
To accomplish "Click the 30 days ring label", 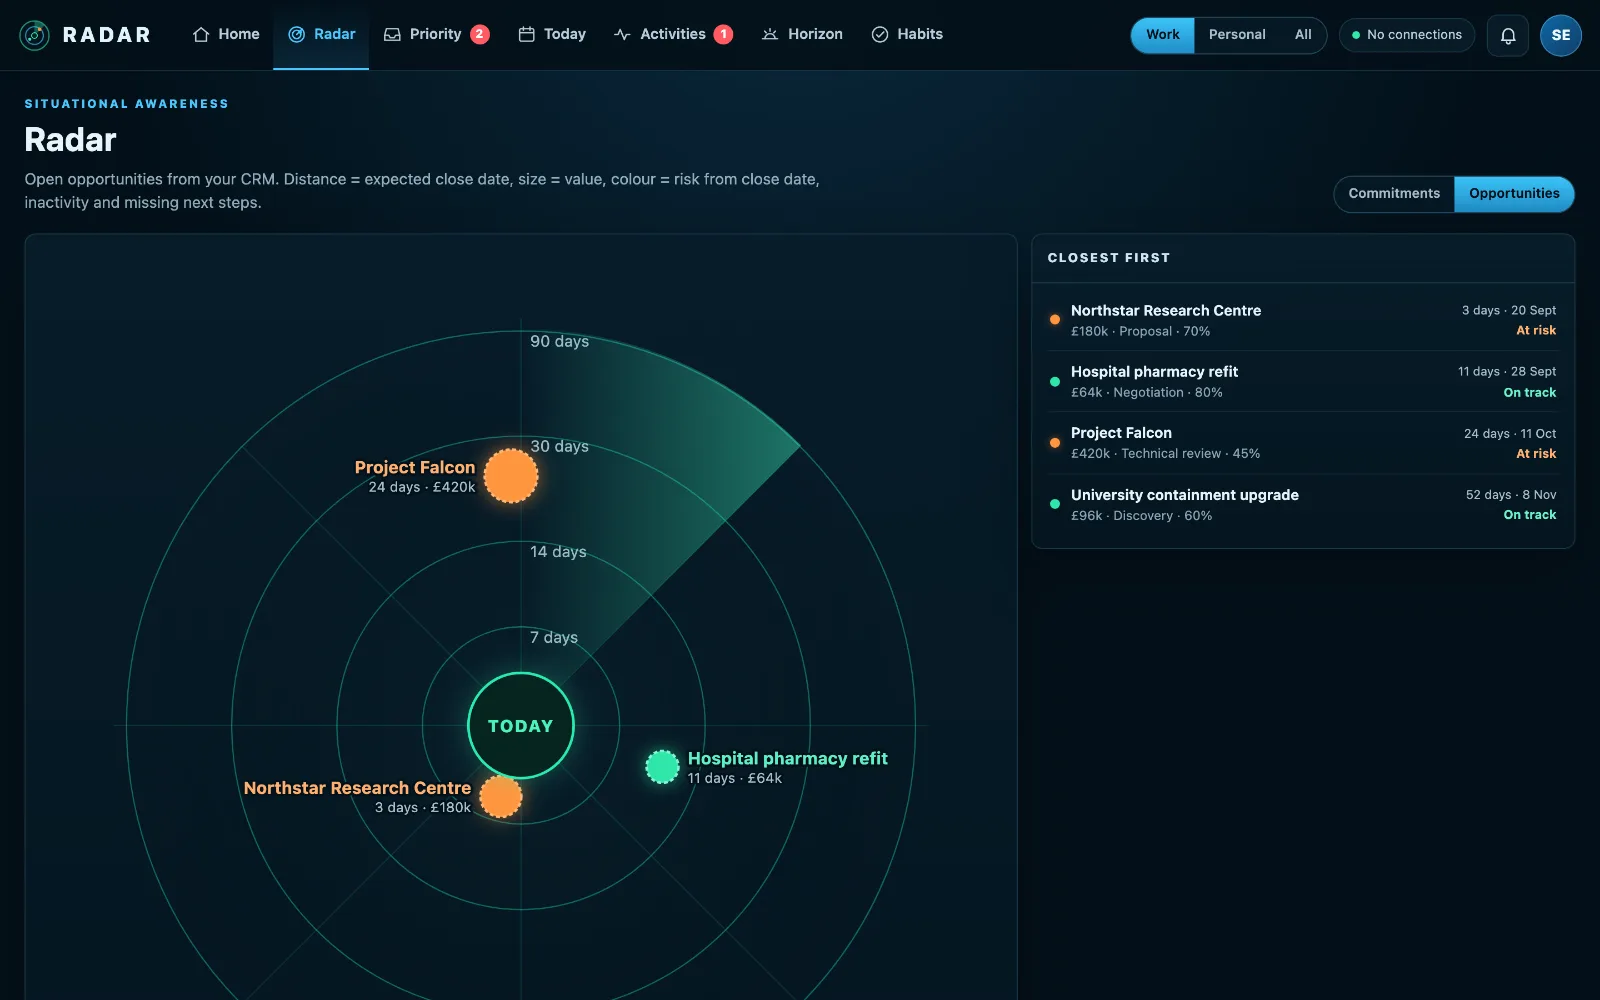I will point(559,446).
